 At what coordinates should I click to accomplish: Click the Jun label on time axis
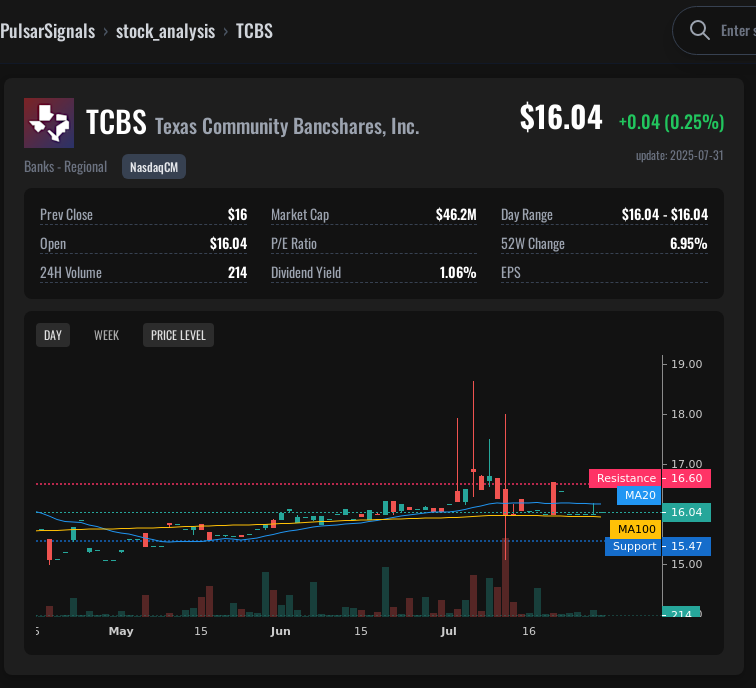click(280, 631)
